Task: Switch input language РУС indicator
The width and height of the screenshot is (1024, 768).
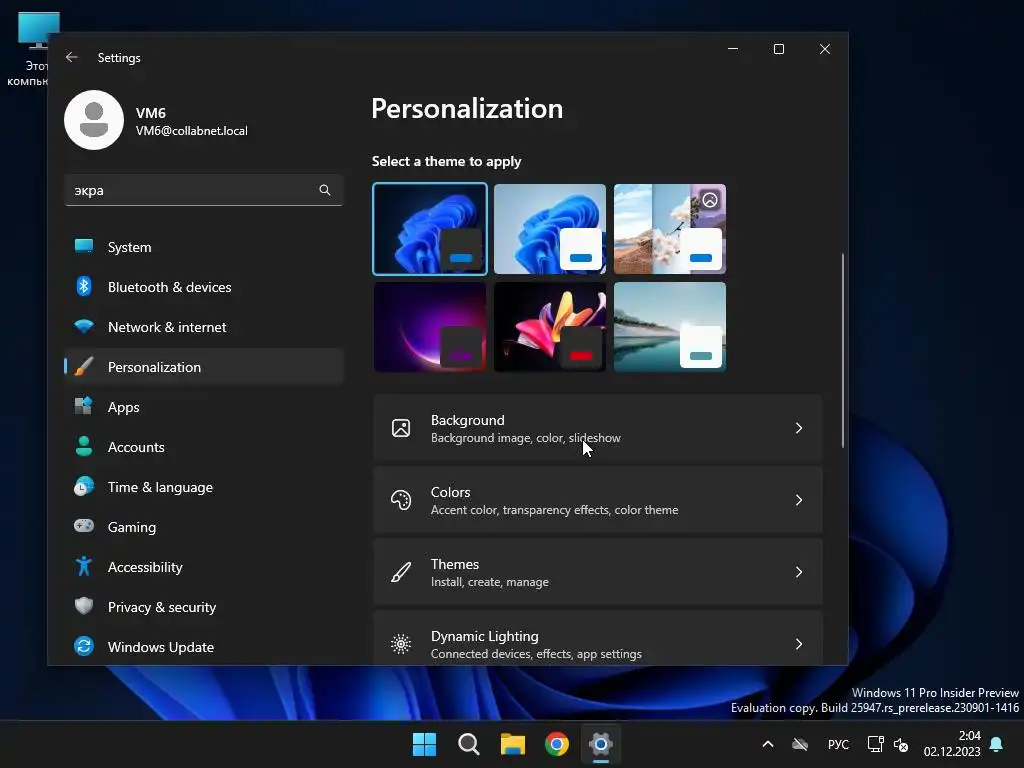Action: point(839,744)
